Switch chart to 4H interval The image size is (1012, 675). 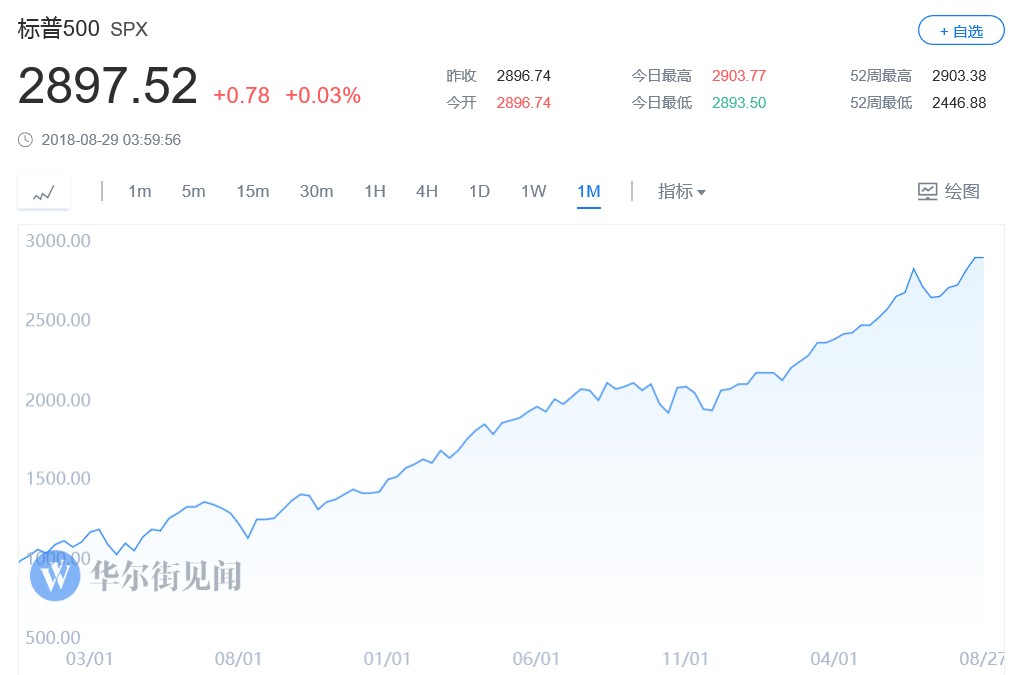point(427,191)
